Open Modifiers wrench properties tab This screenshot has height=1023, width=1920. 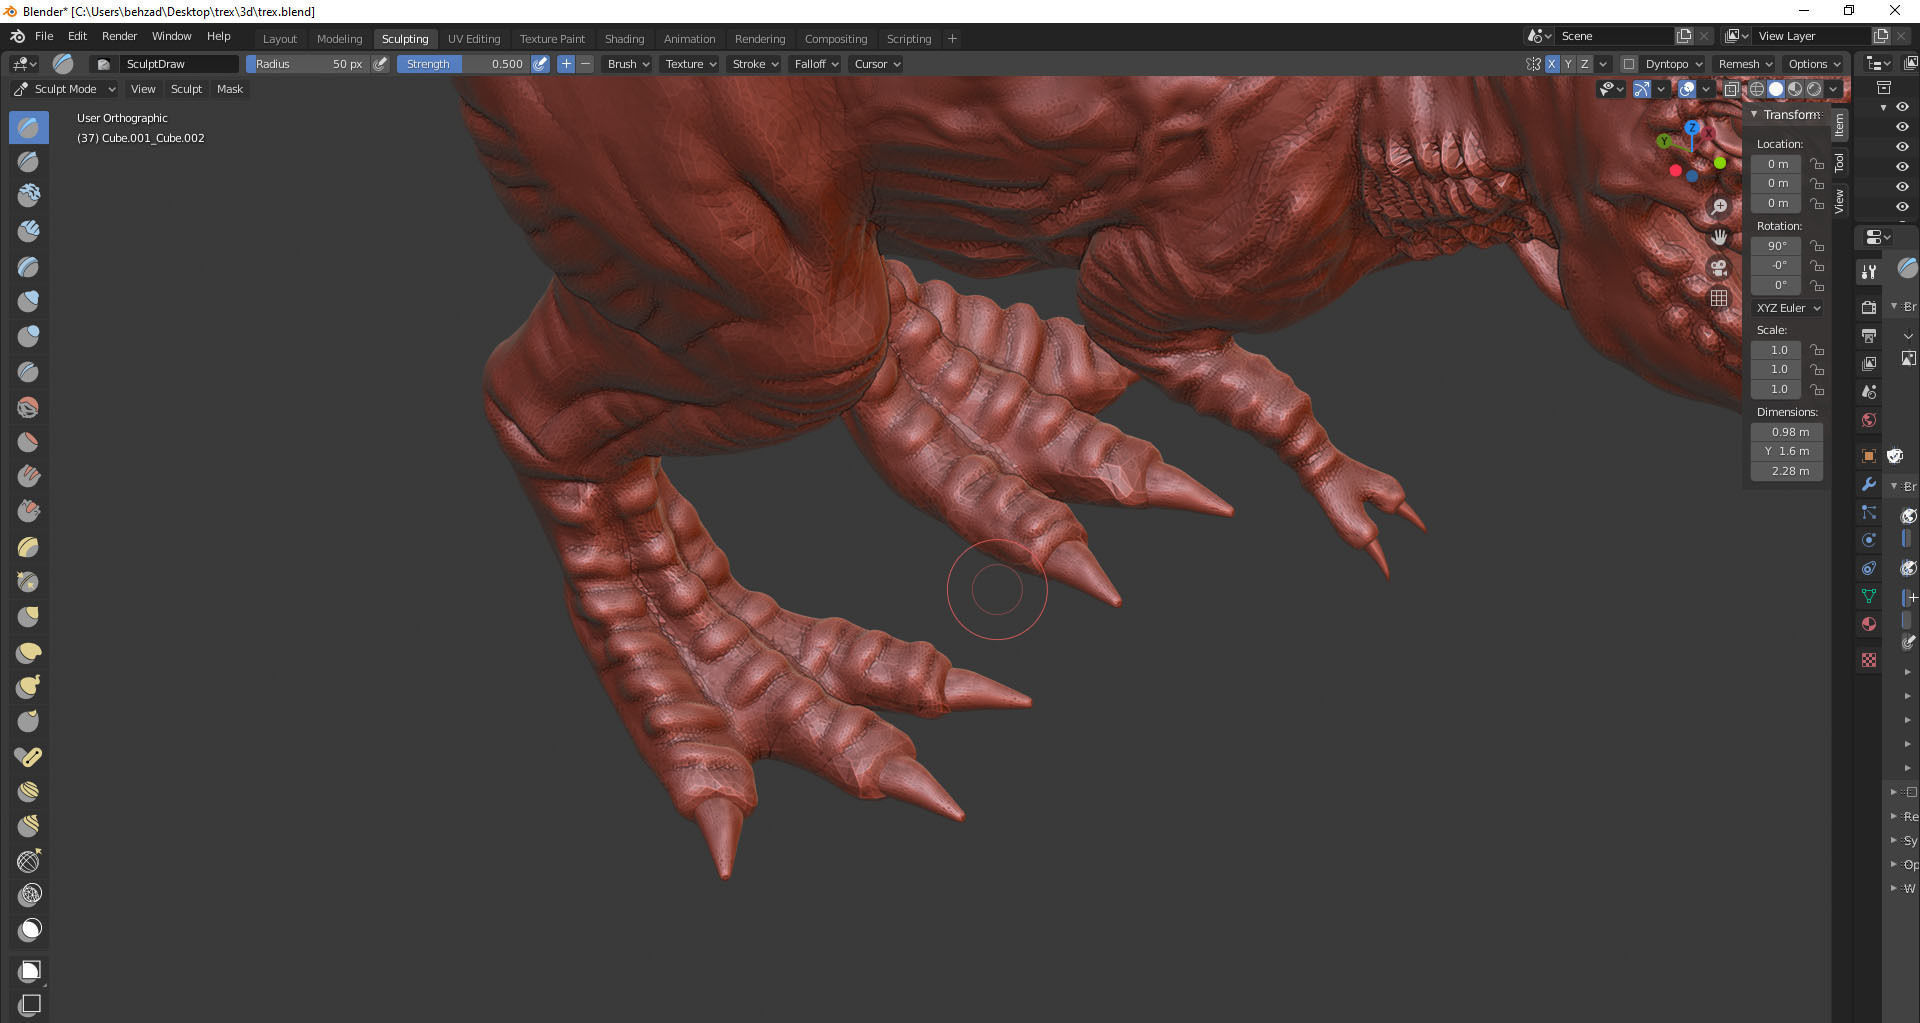tap(1868, 484)
